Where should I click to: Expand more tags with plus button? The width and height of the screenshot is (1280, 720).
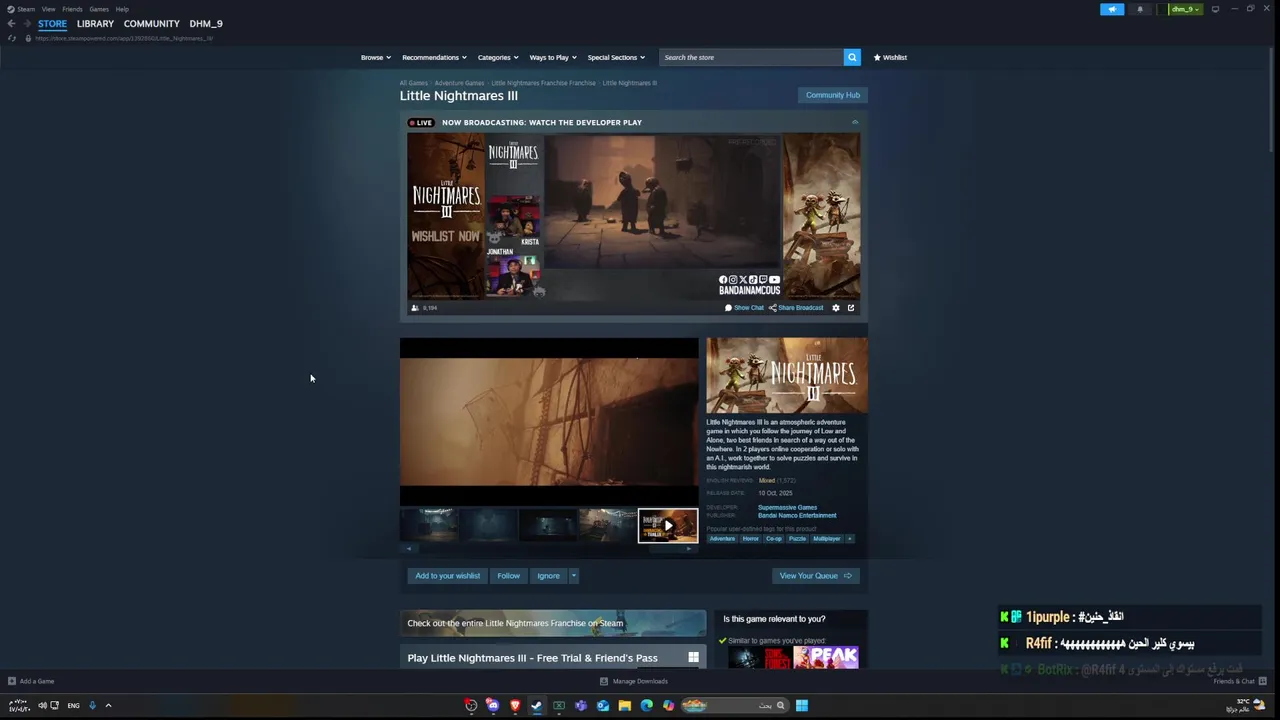click(850, 539)
